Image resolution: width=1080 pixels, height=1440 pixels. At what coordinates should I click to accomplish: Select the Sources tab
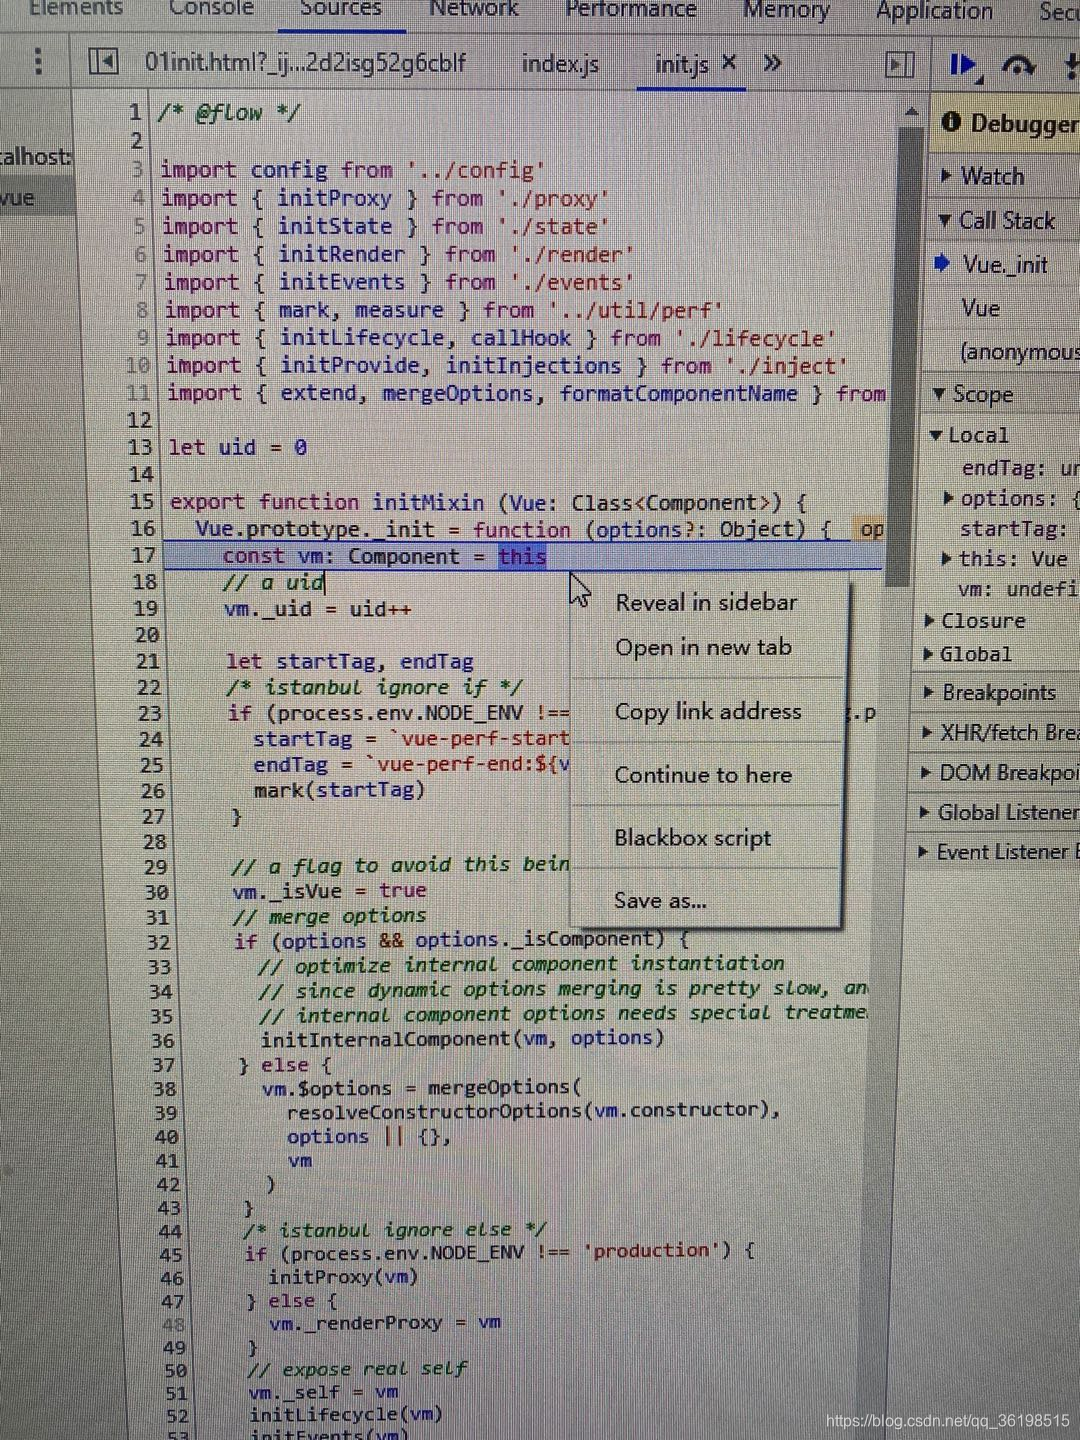point(341,9)
